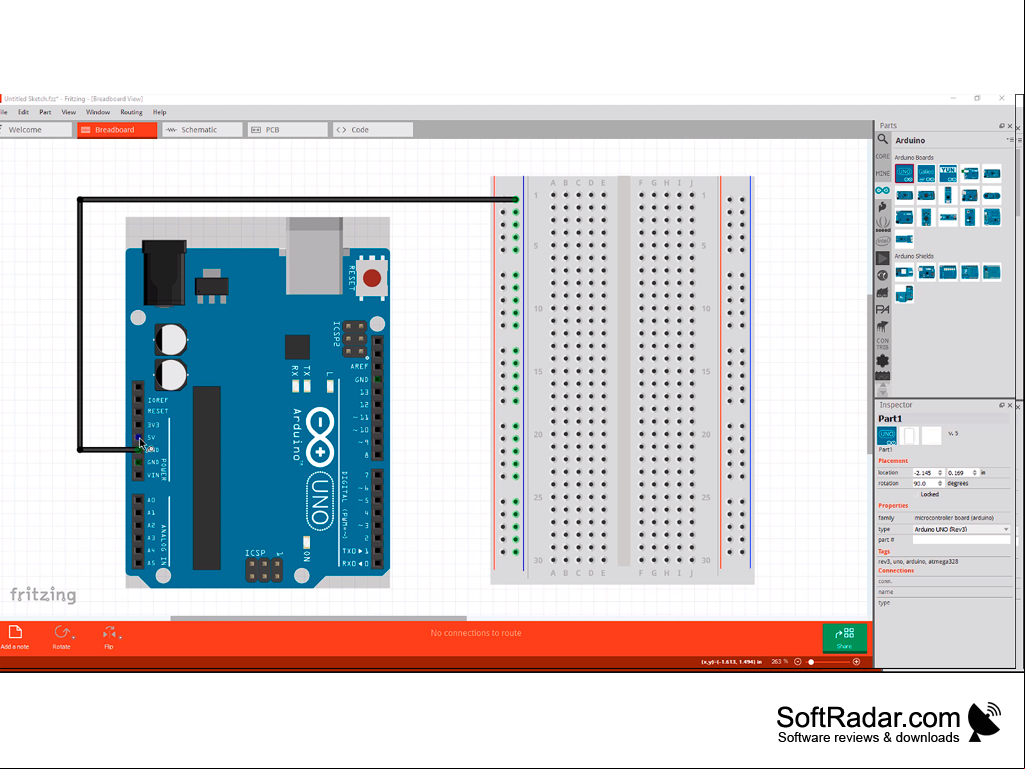Click the breadboard view image in Inspector

(x=887, y=435)
